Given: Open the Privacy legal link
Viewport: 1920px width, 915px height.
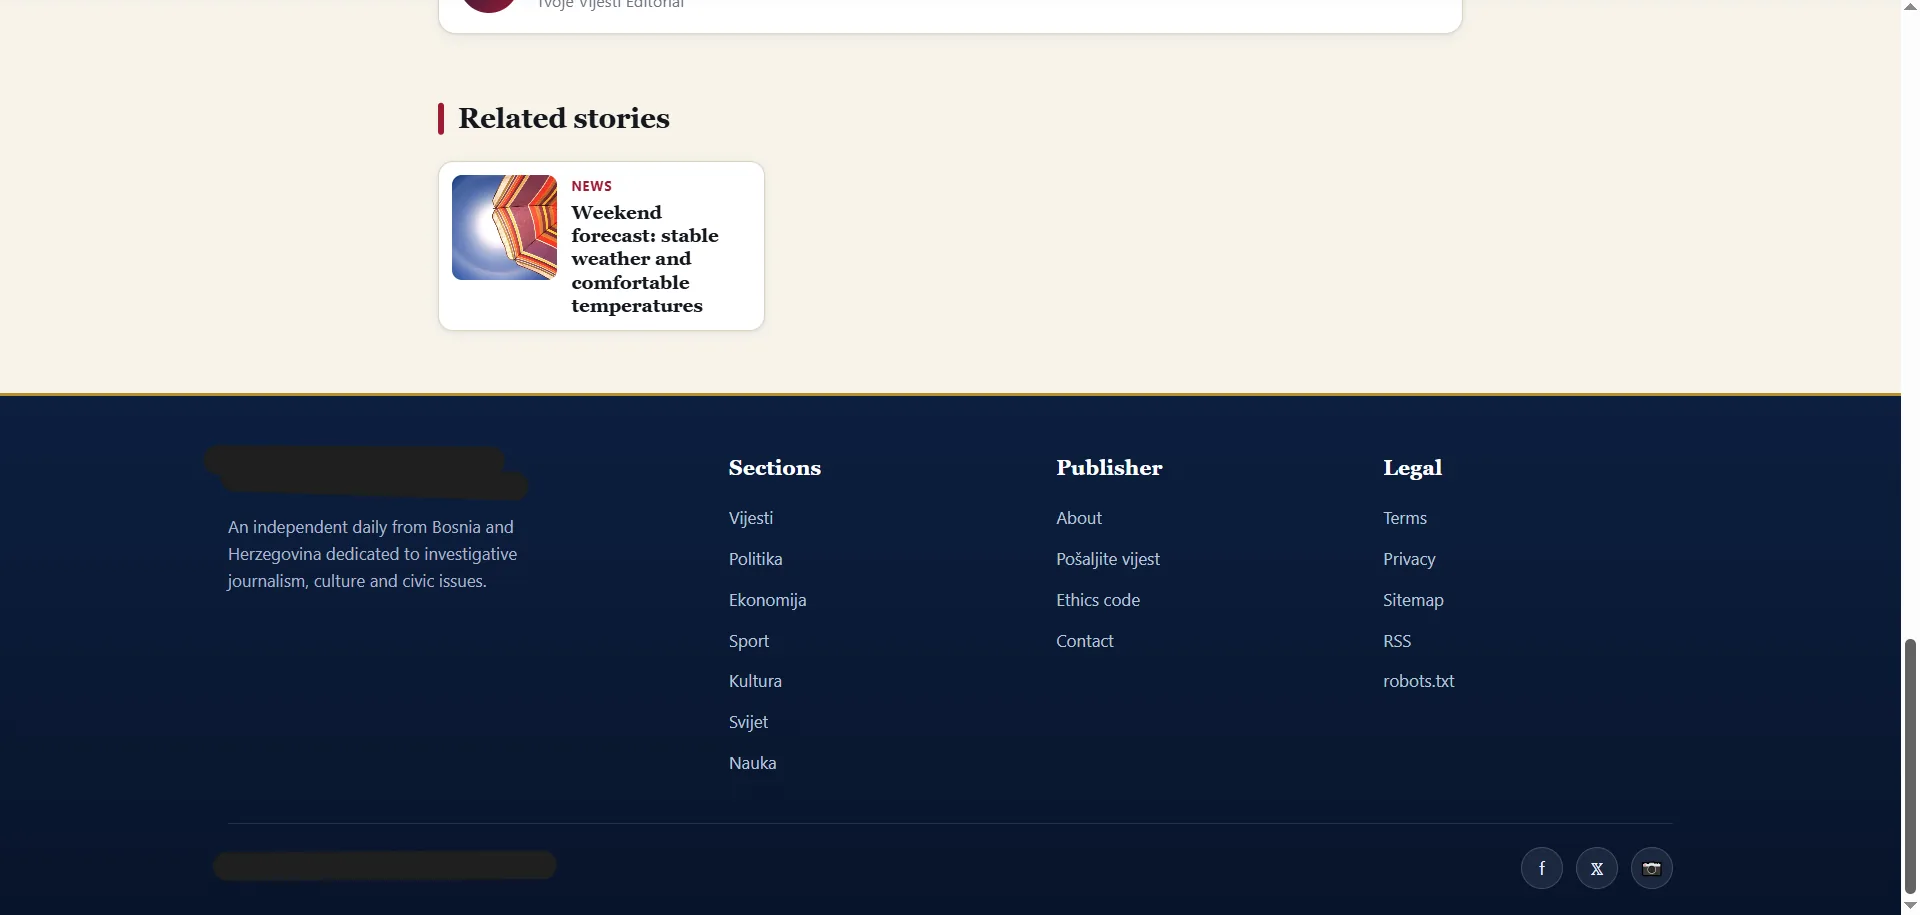Looking at the screenshot, I should (1408, 559).
